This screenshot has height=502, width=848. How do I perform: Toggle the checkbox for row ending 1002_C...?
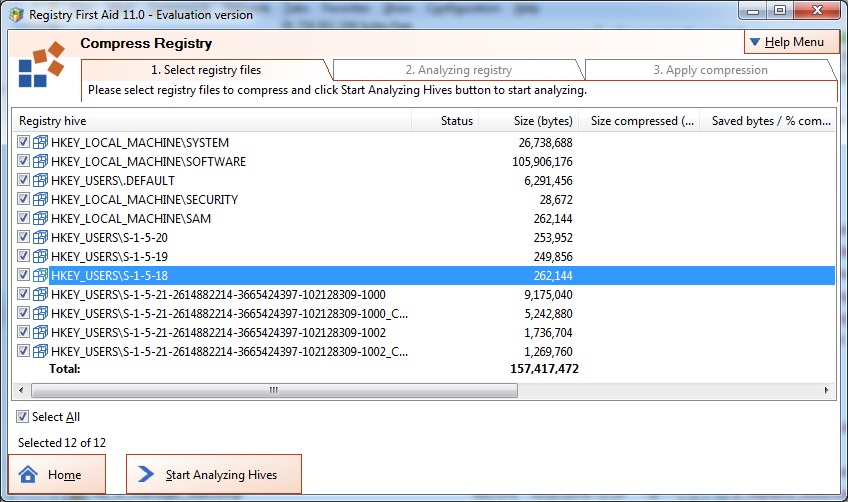click(x=23, y=351)
